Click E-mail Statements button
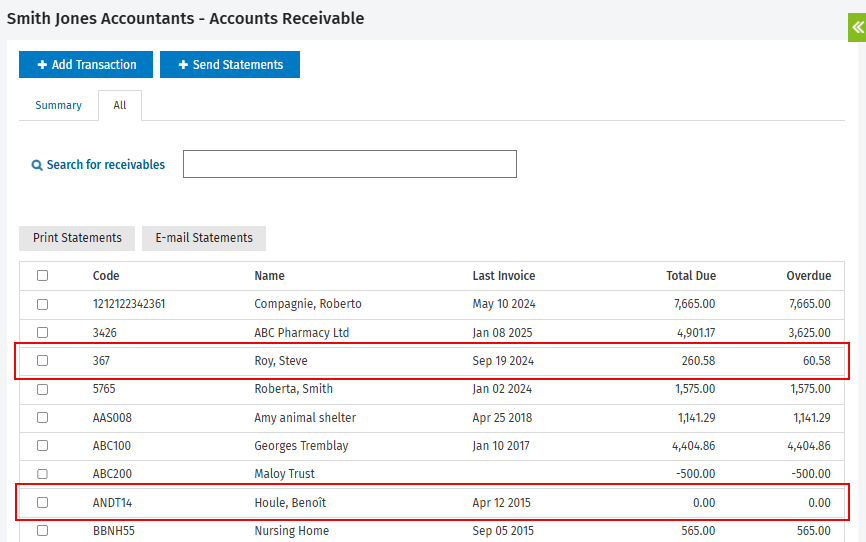This screenshot has width=866, height=542. [x=204, y=238]
